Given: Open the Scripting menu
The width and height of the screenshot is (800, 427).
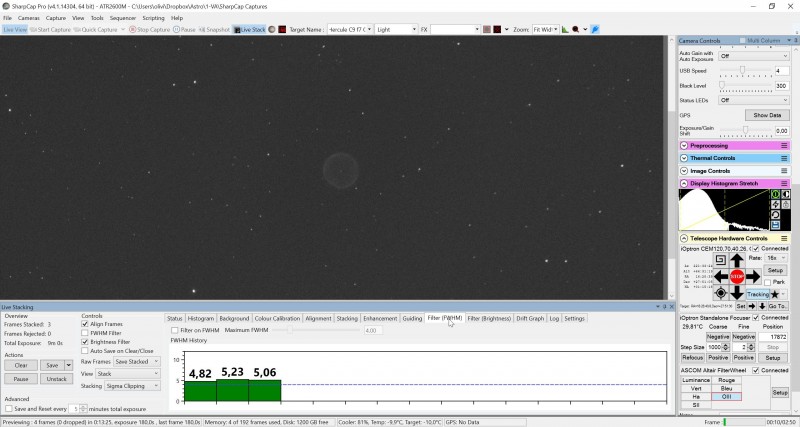Looking at the screenshot, I should click(x=153, y=18).
